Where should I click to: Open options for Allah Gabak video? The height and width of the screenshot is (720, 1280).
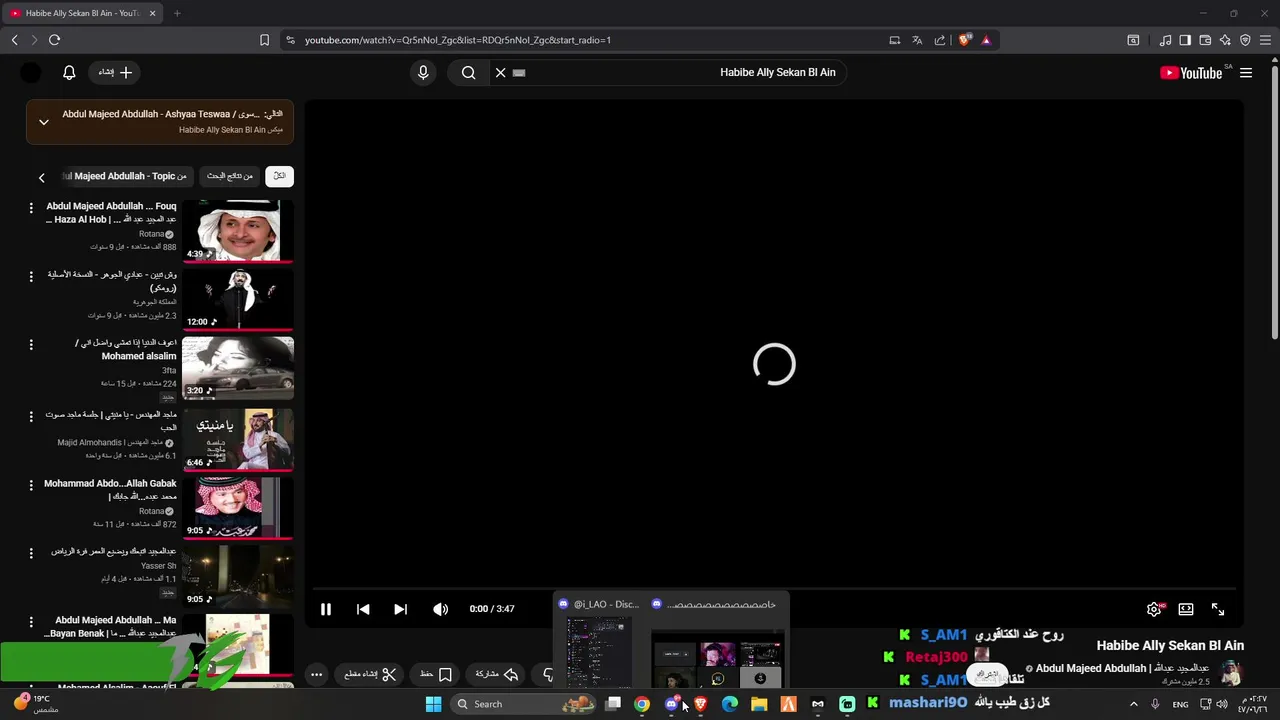click(x=31, y=485)
